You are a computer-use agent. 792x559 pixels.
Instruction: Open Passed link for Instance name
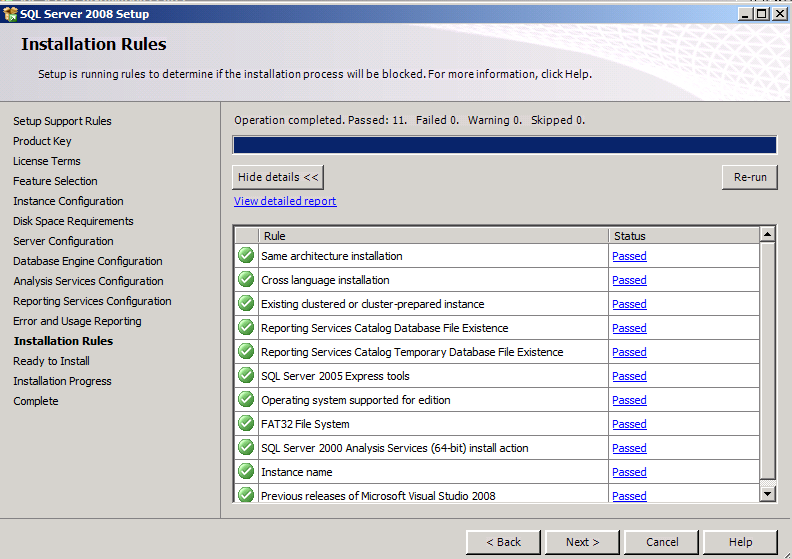629,472
